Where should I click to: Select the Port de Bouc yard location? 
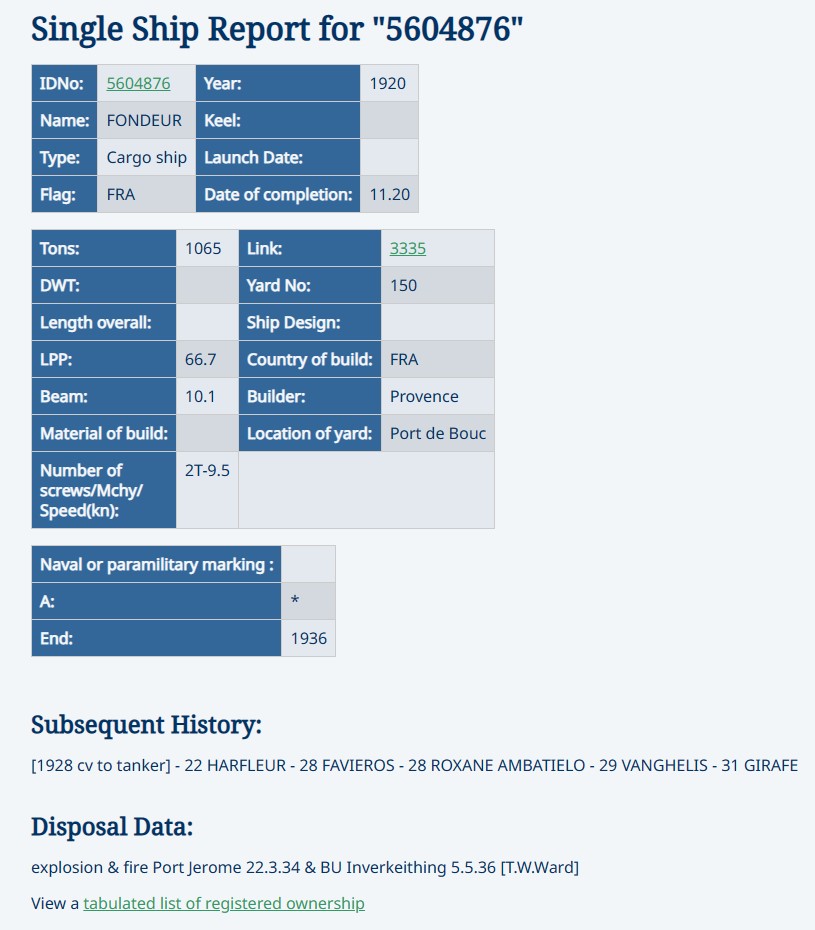(438, 434)
